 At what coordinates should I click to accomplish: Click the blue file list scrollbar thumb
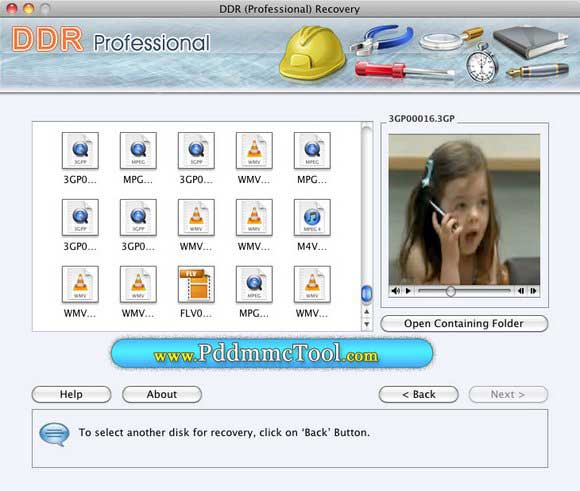pos(366,294)
